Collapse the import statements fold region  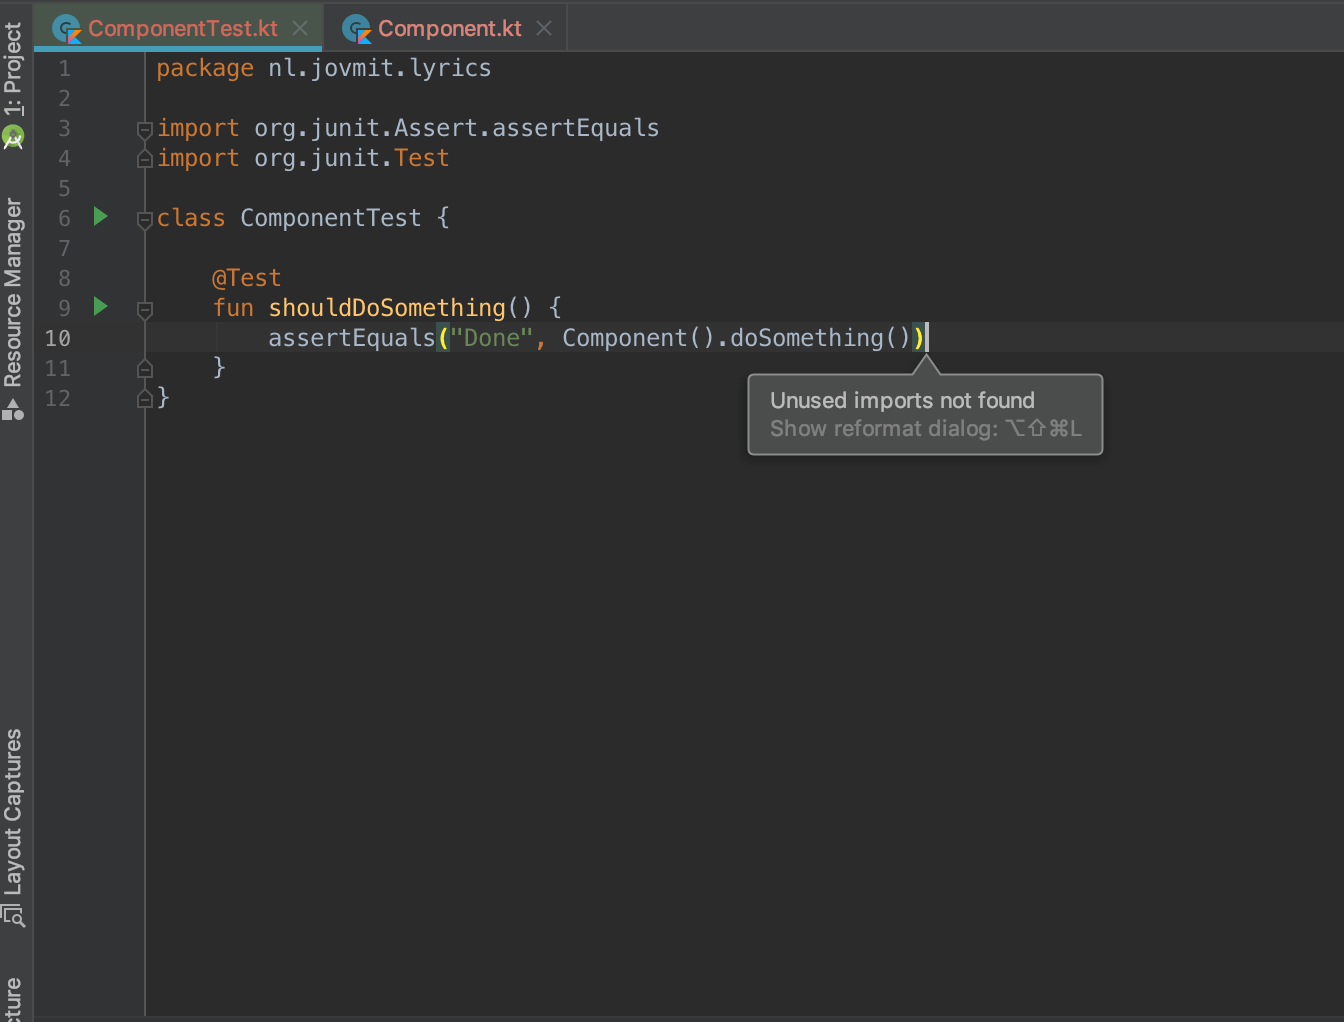[144, 128]
